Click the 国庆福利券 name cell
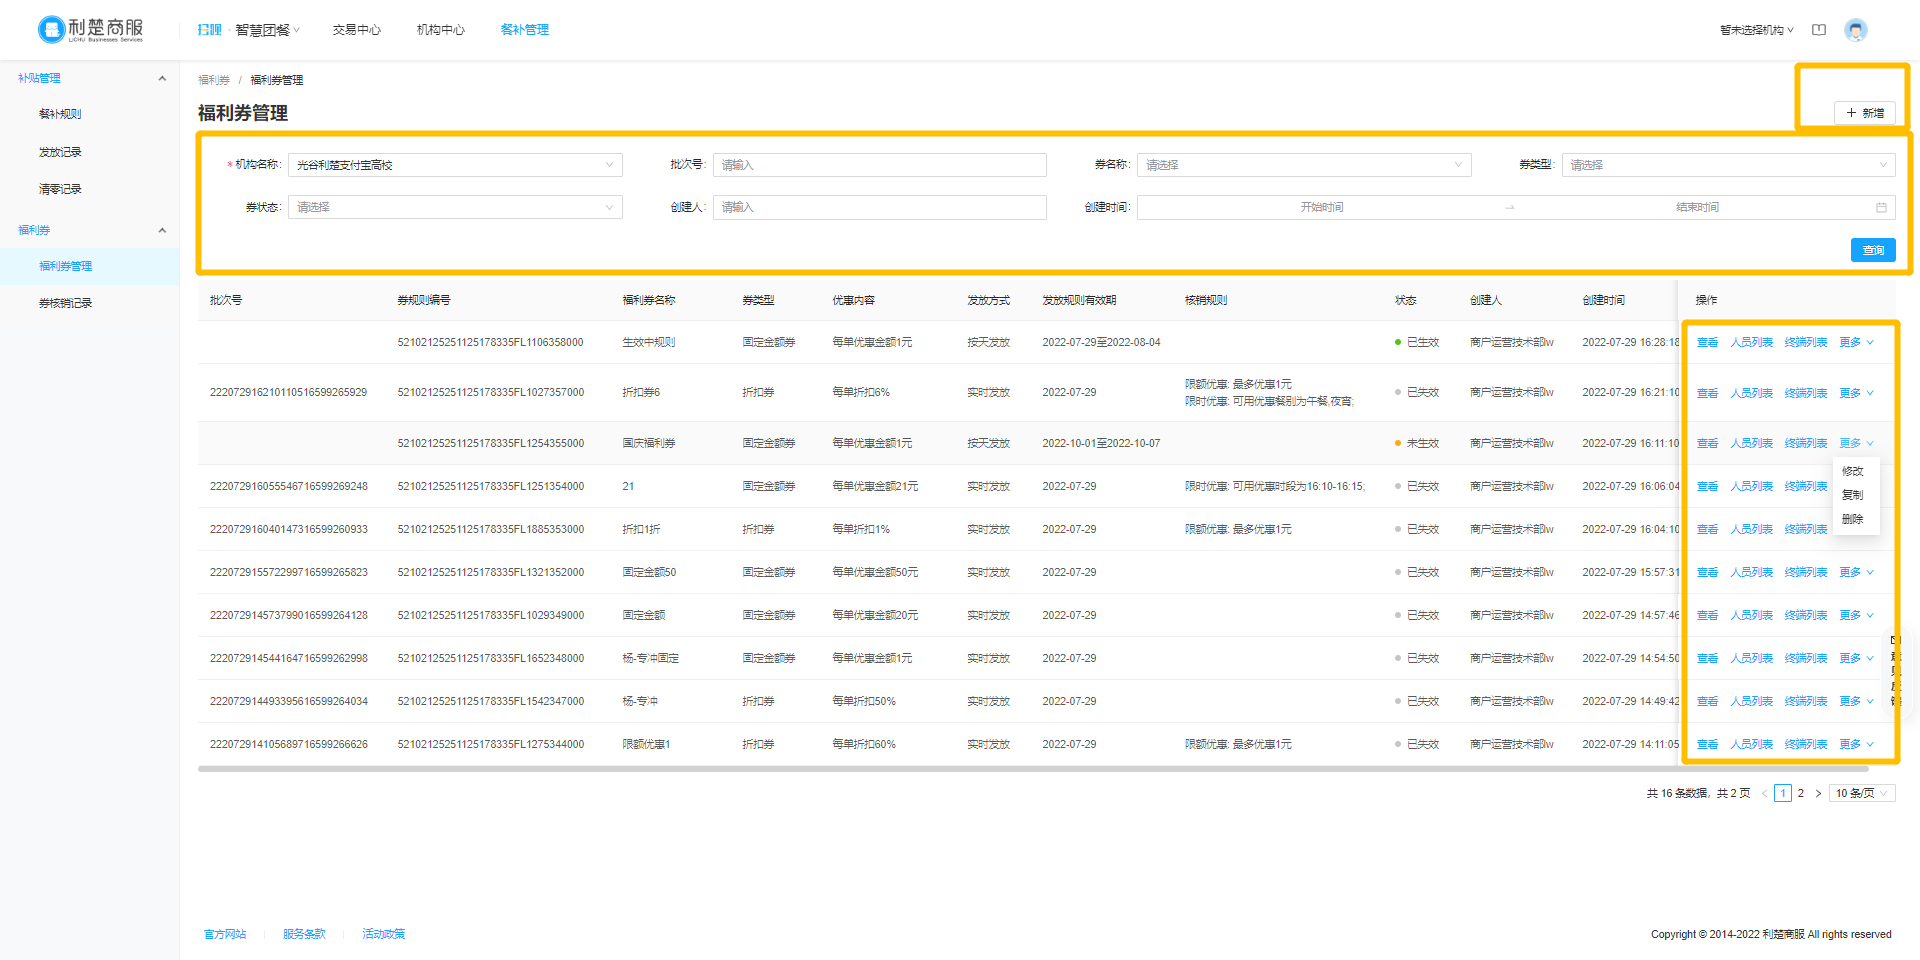This screenshot has height=960, width=1920. tap(649, 443)
